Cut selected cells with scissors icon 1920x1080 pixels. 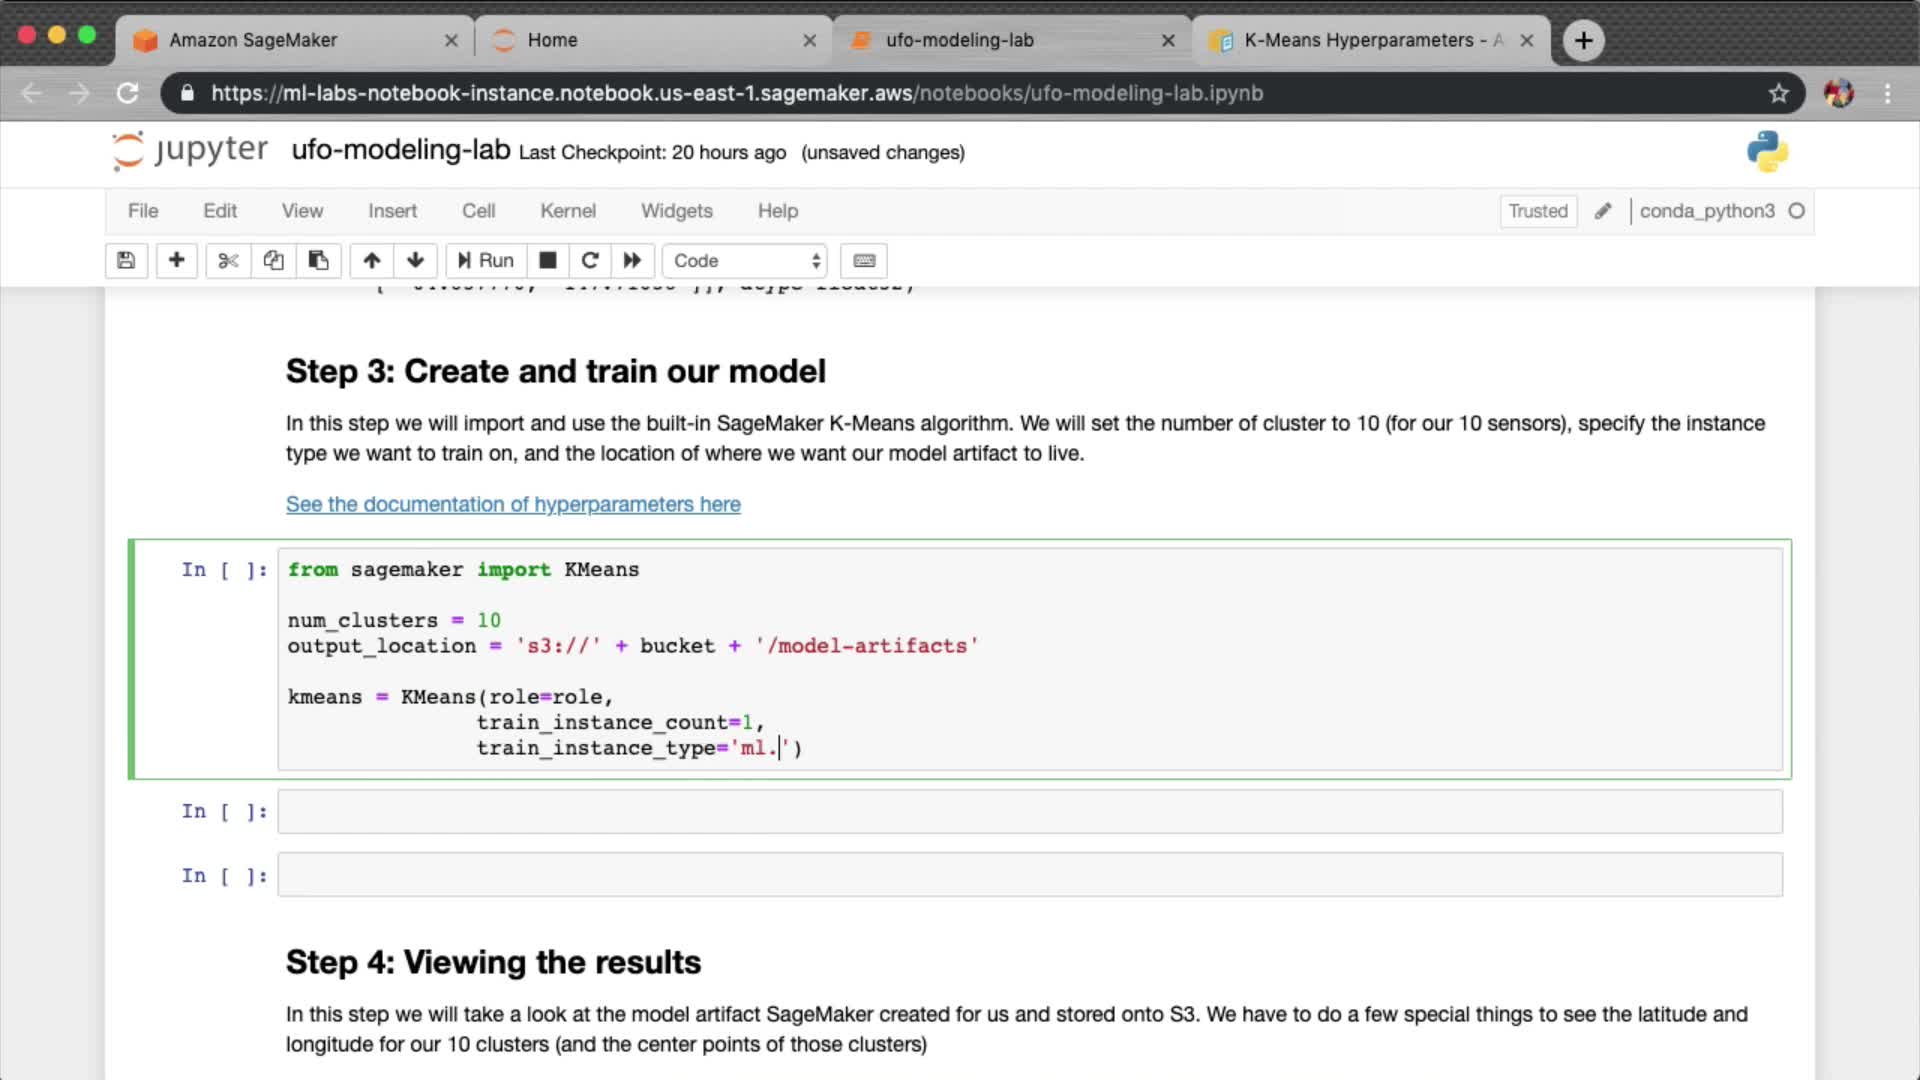coord(228,261)
